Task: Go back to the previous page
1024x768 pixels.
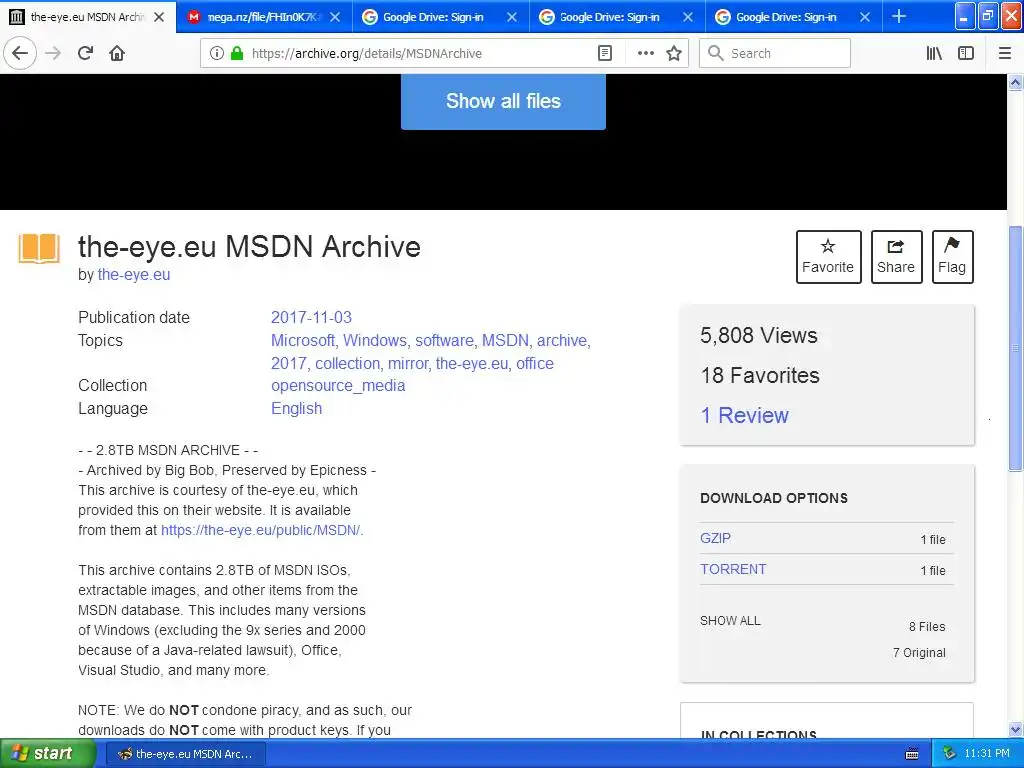Action: (x=20, y=53)
